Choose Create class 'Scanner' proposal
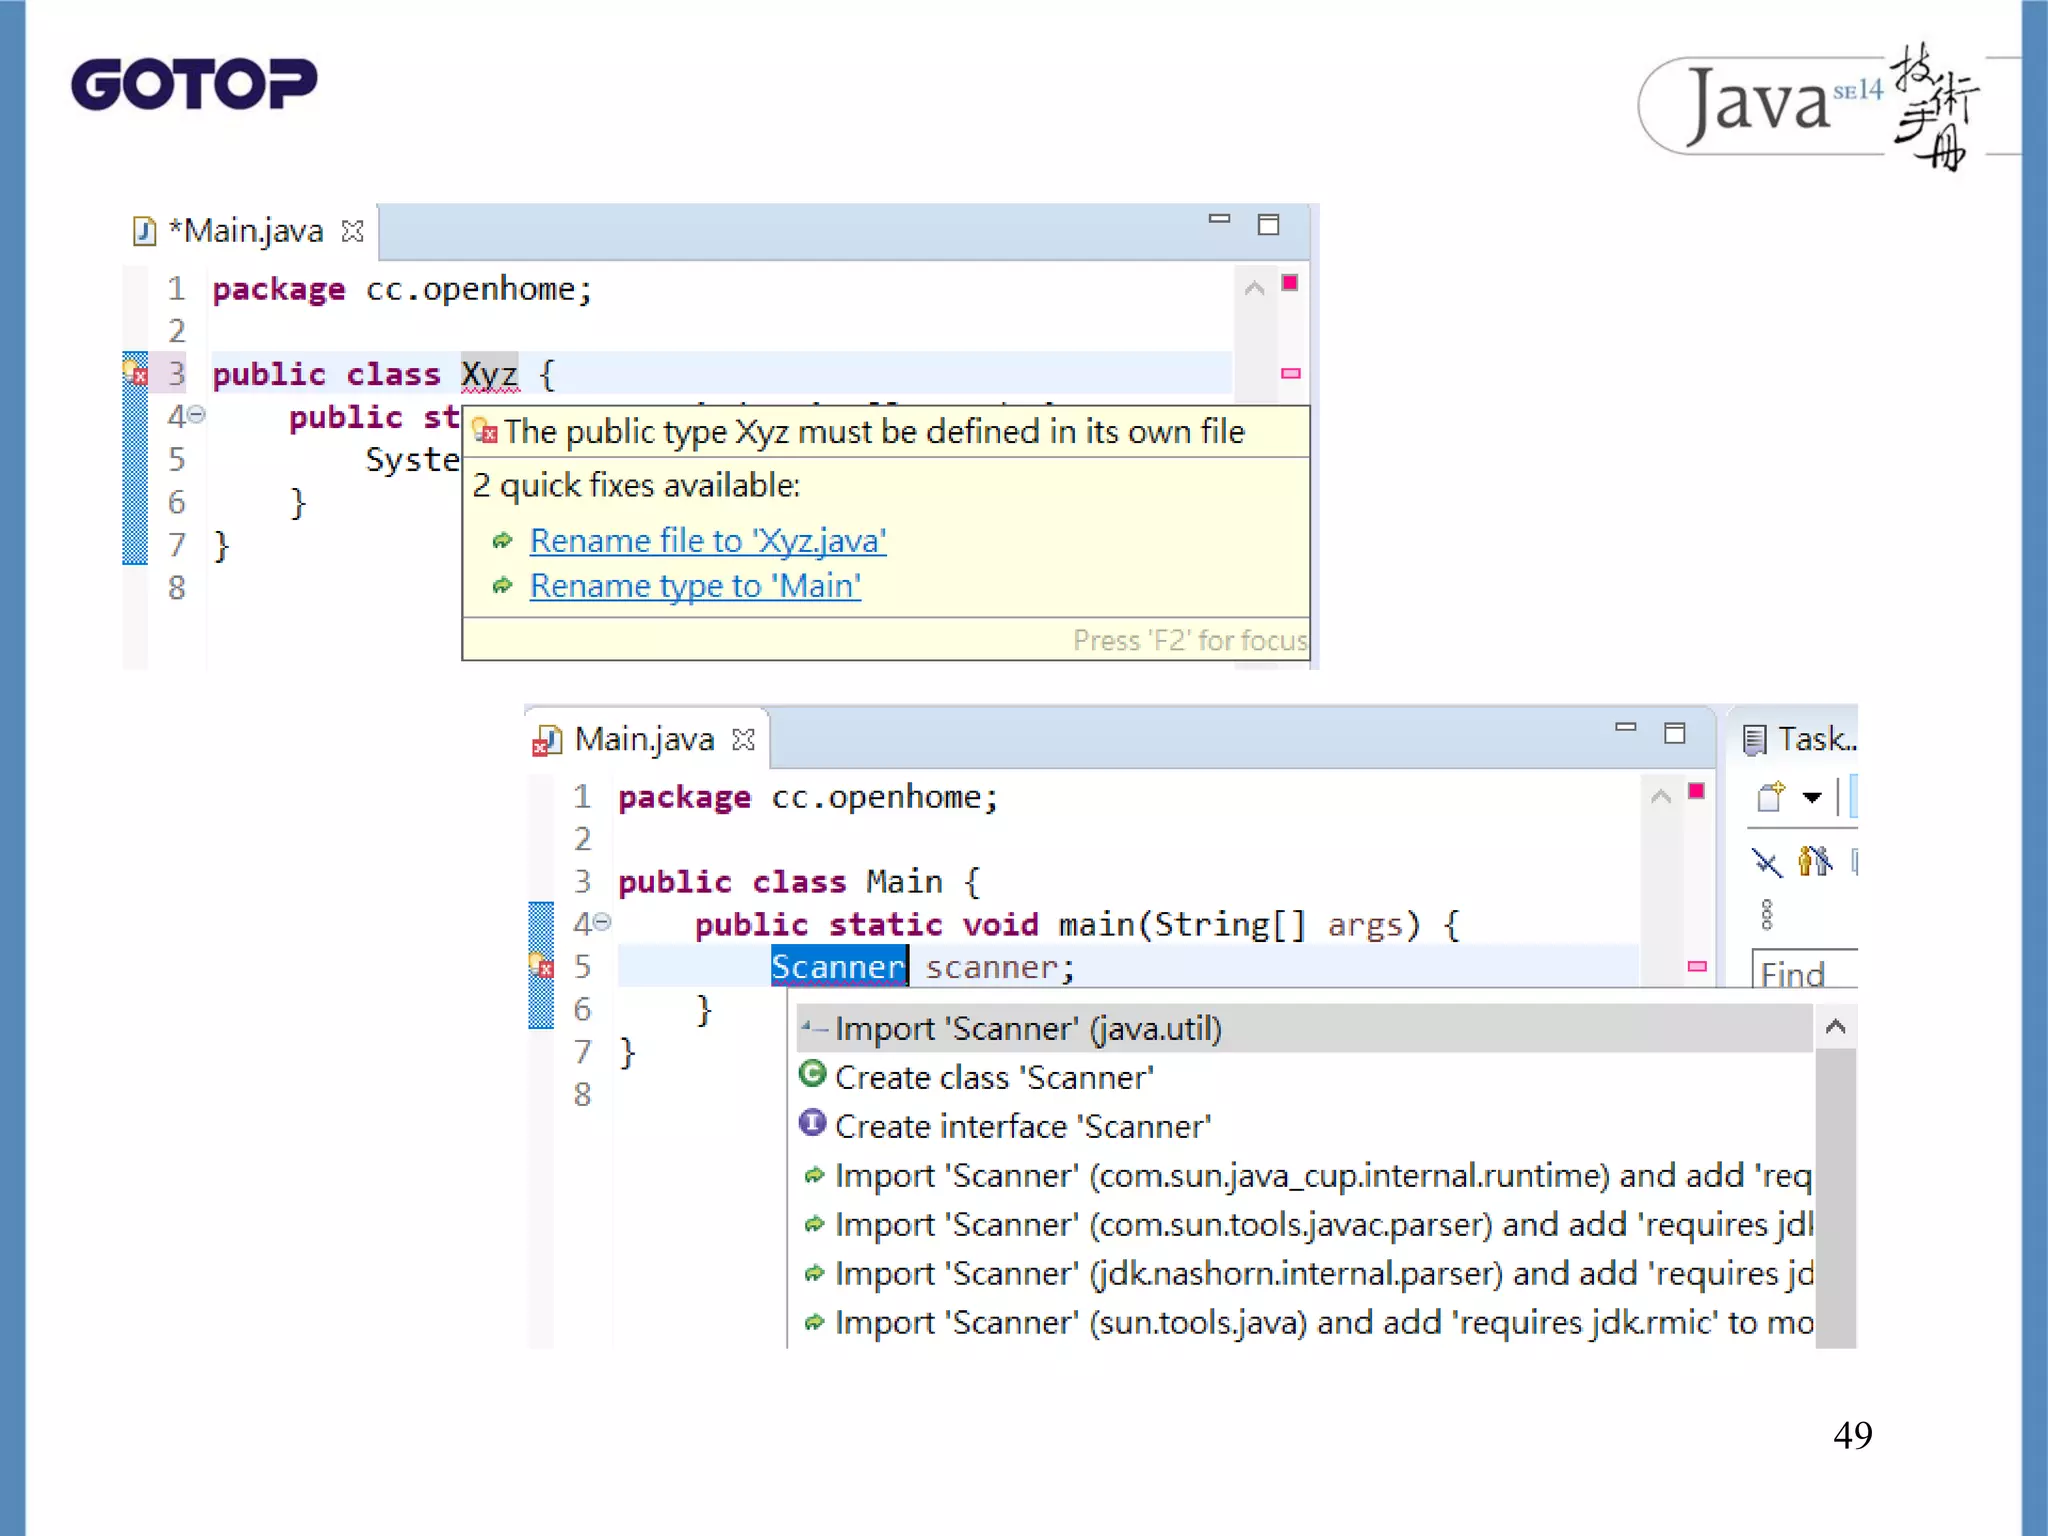 click(993, 1077)
